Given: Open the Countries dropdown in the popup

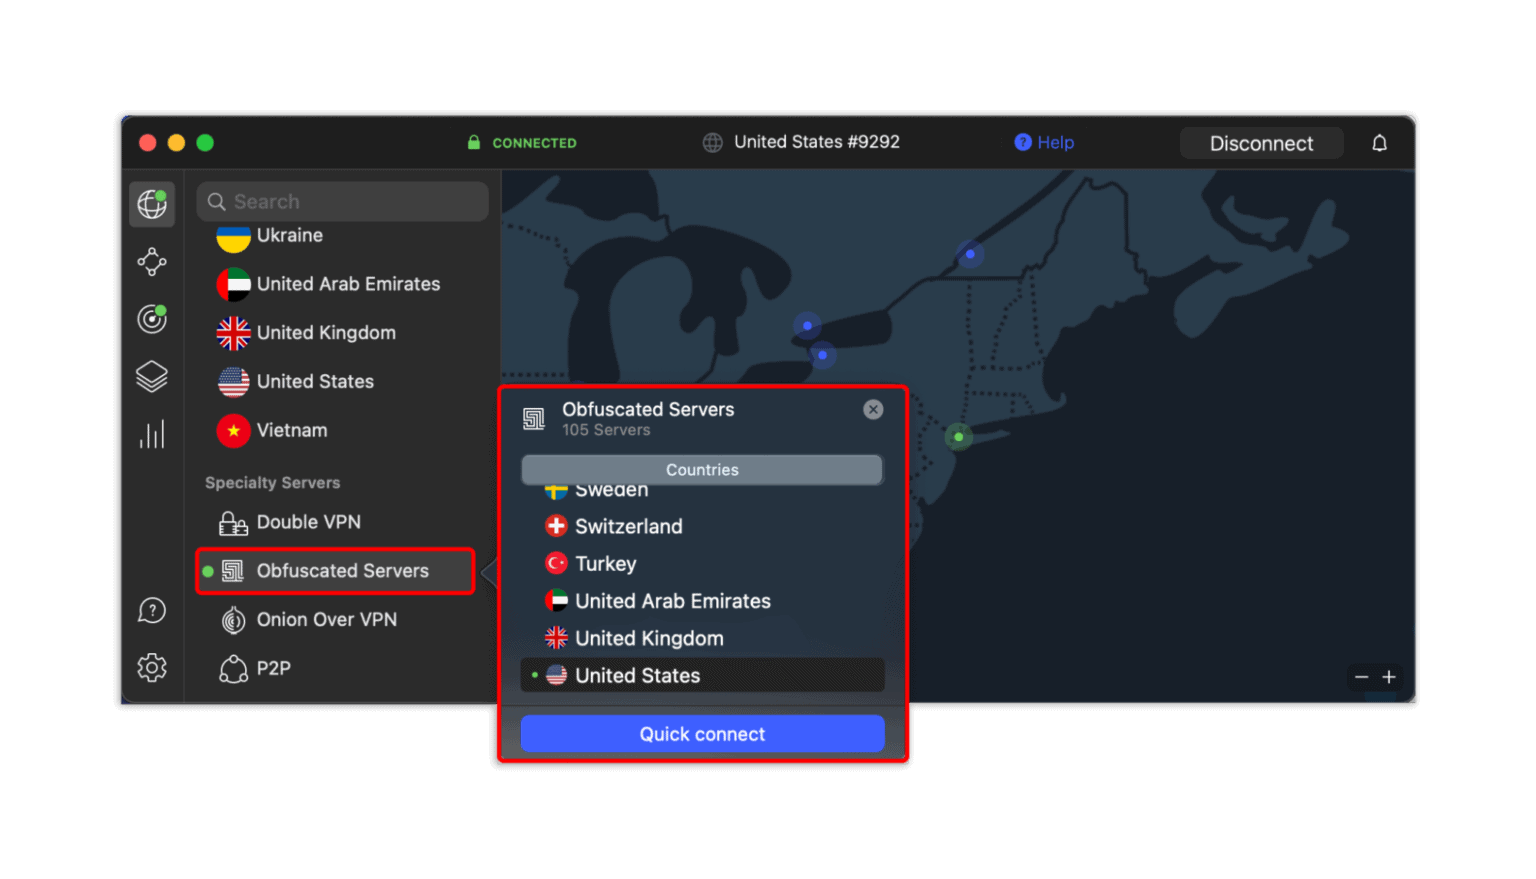Looking at the screenshot, I should pos(702,469).
